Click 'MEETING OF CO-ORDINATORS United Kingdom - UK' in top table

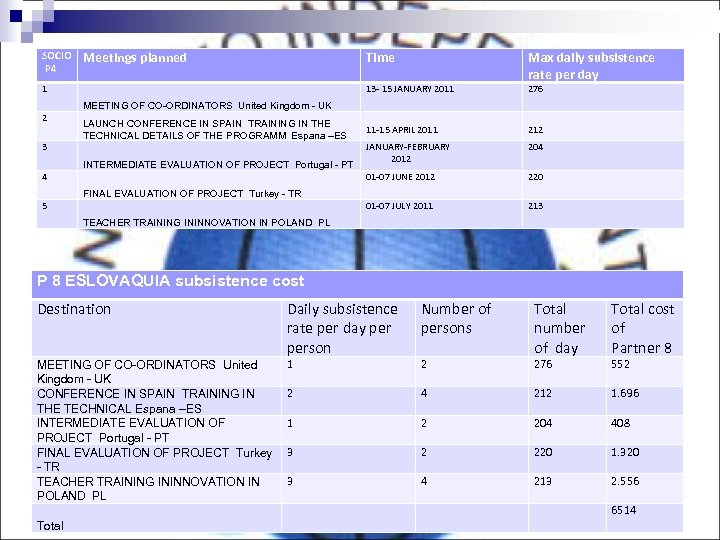pyautogui.click(x=207, y=106)
